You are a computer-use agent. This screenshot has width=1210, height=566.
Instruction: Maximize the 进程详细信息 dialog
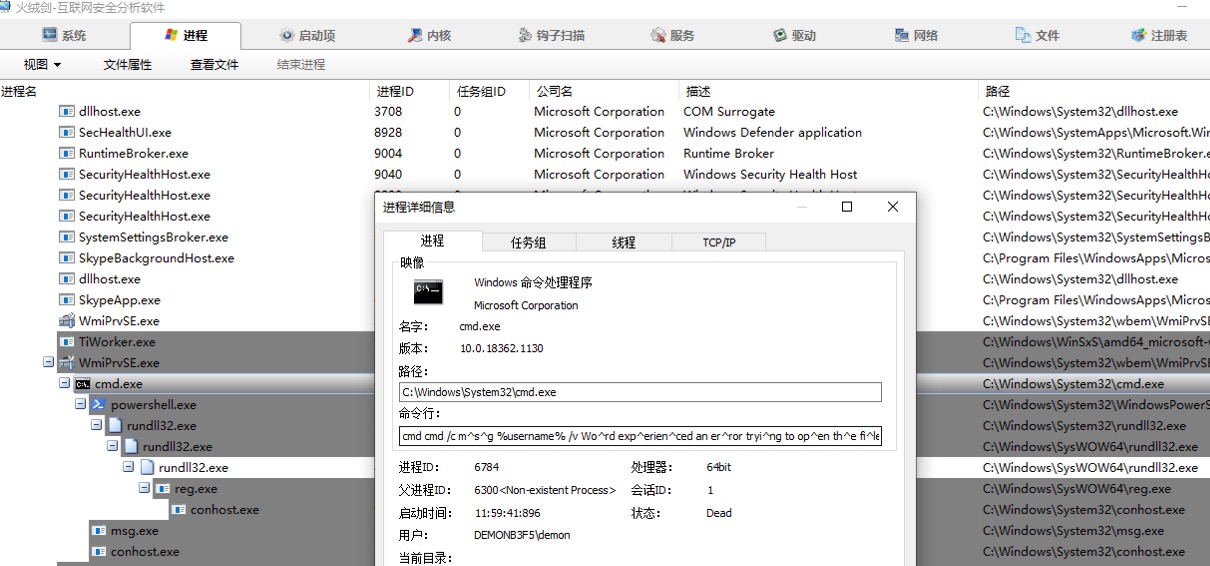(846, 207)
